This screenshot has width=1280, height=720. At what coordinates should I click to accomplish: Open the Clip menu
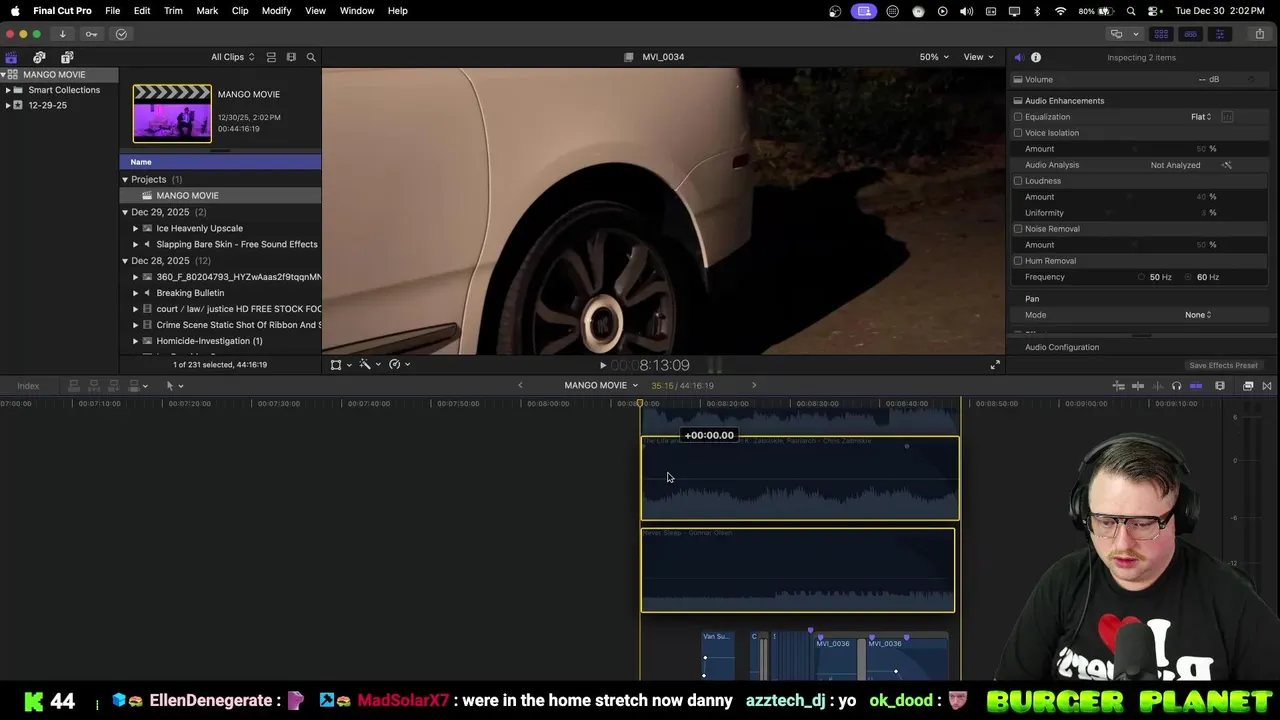click(240, 11)
